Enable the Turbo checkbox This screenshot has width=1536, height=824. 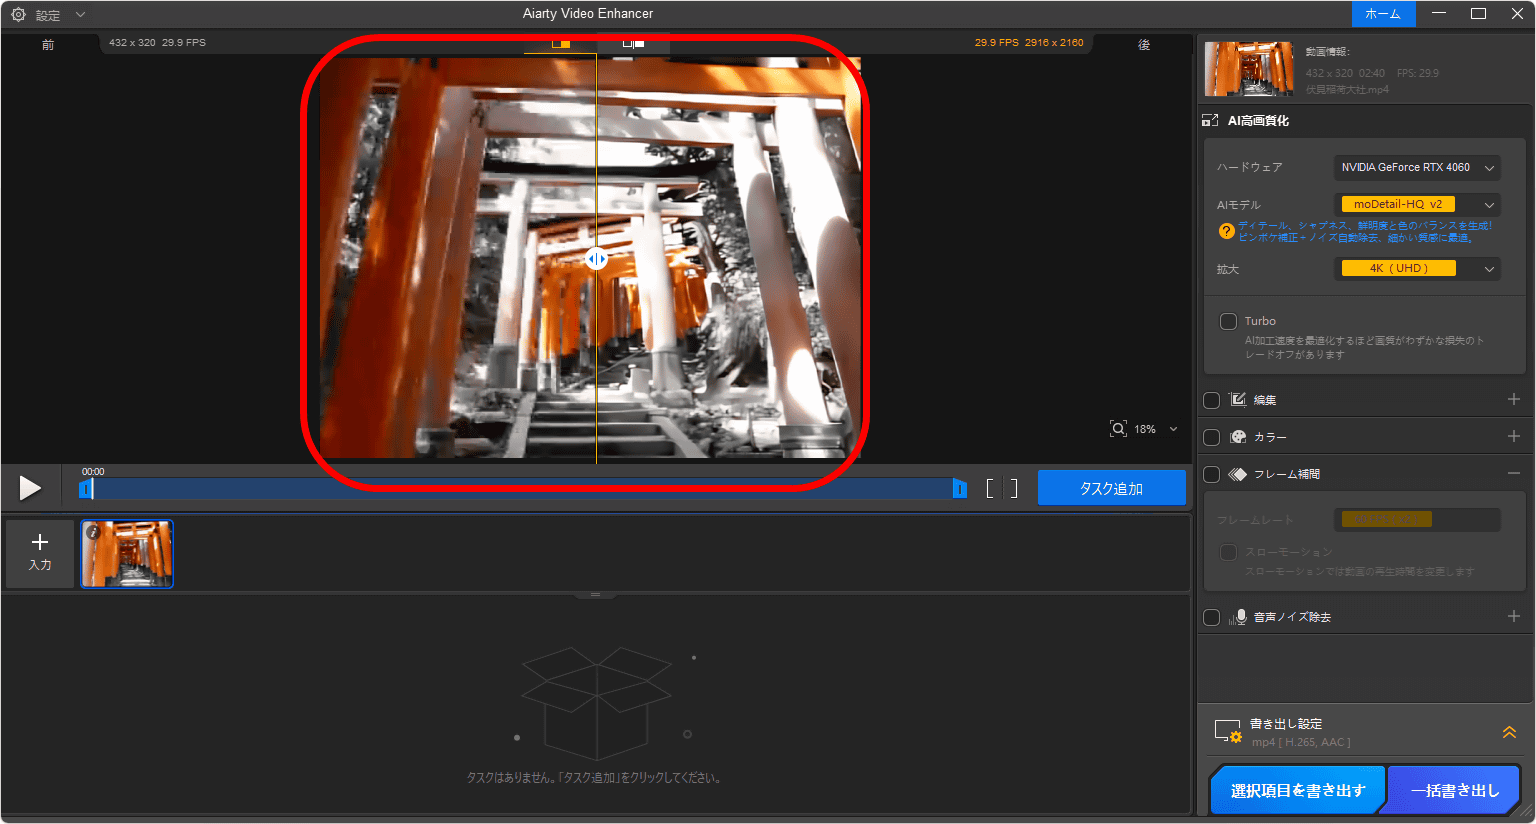1228,321
